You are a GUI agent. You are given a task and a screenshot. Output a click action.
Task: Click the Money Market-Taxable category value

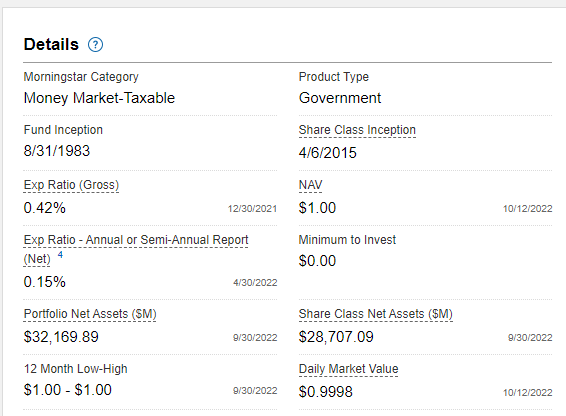pos(99,98)
